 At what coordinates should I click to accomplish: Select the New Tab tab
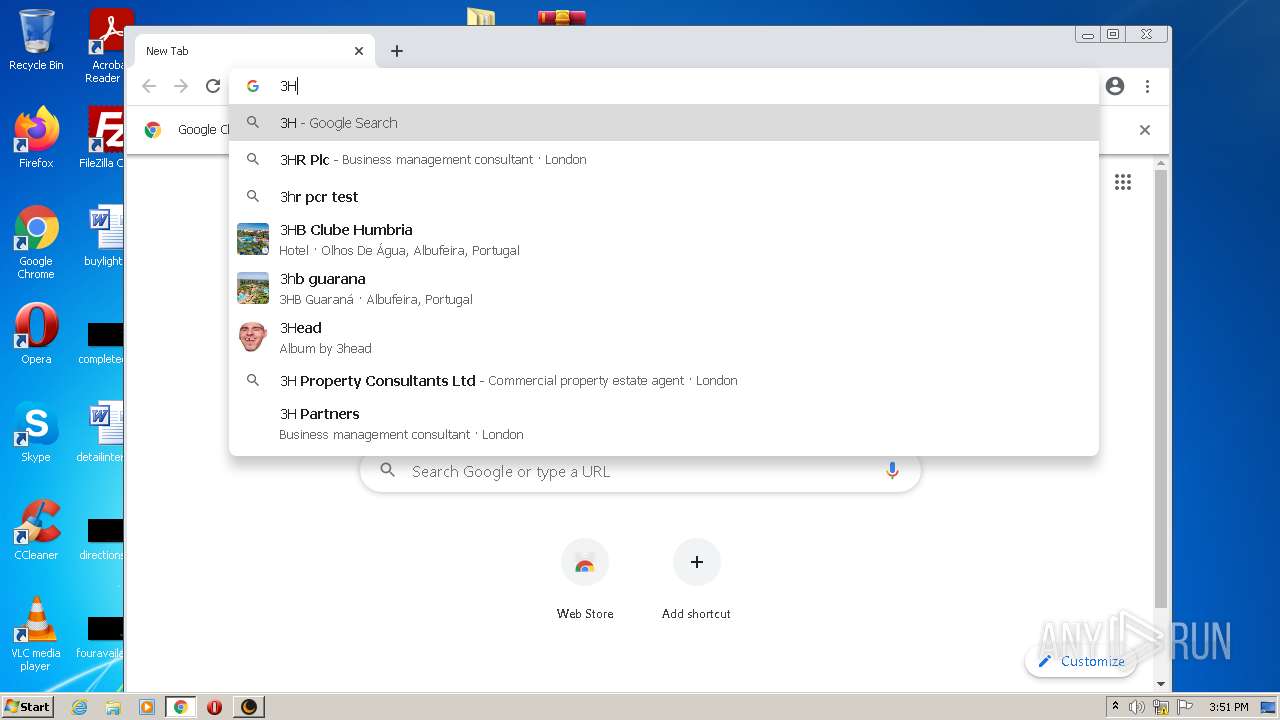point(254,51)
